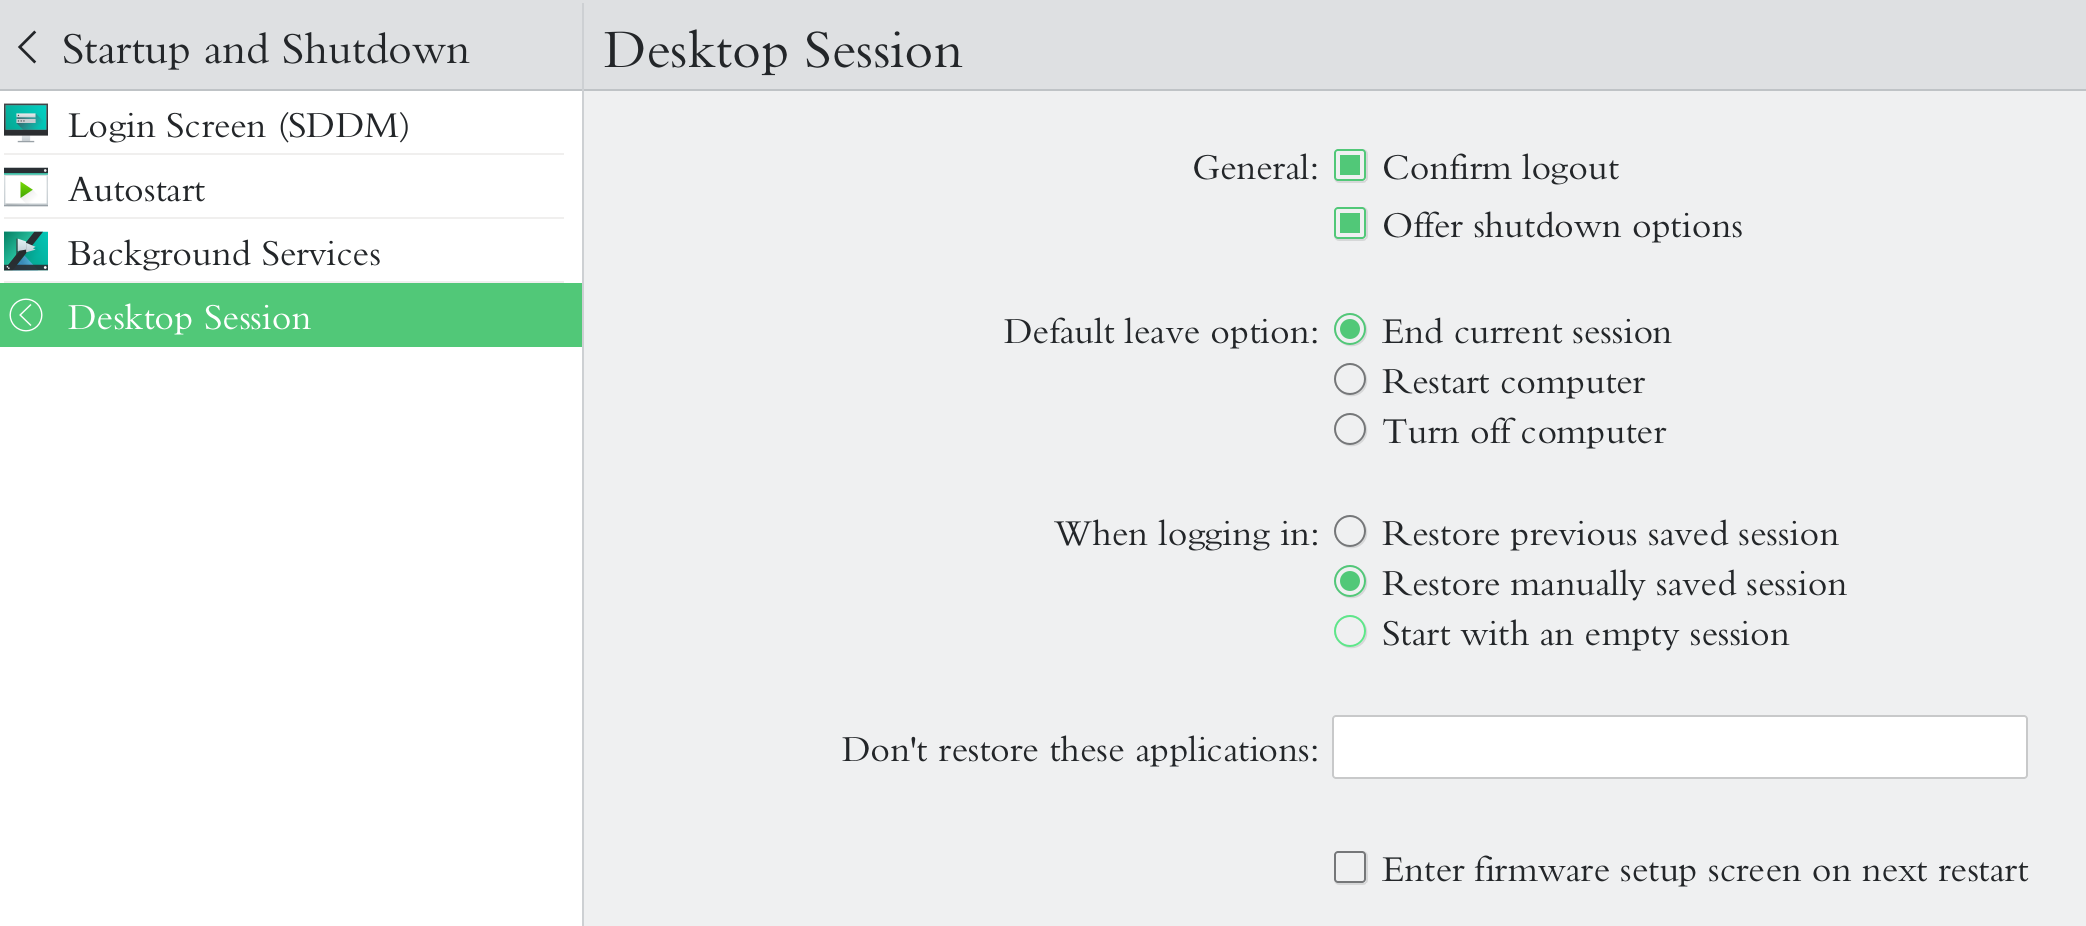Screen dimensions: 2086x926
Task: Enable Enter firmware setup screen on next restart
Action: [1349, 869]
